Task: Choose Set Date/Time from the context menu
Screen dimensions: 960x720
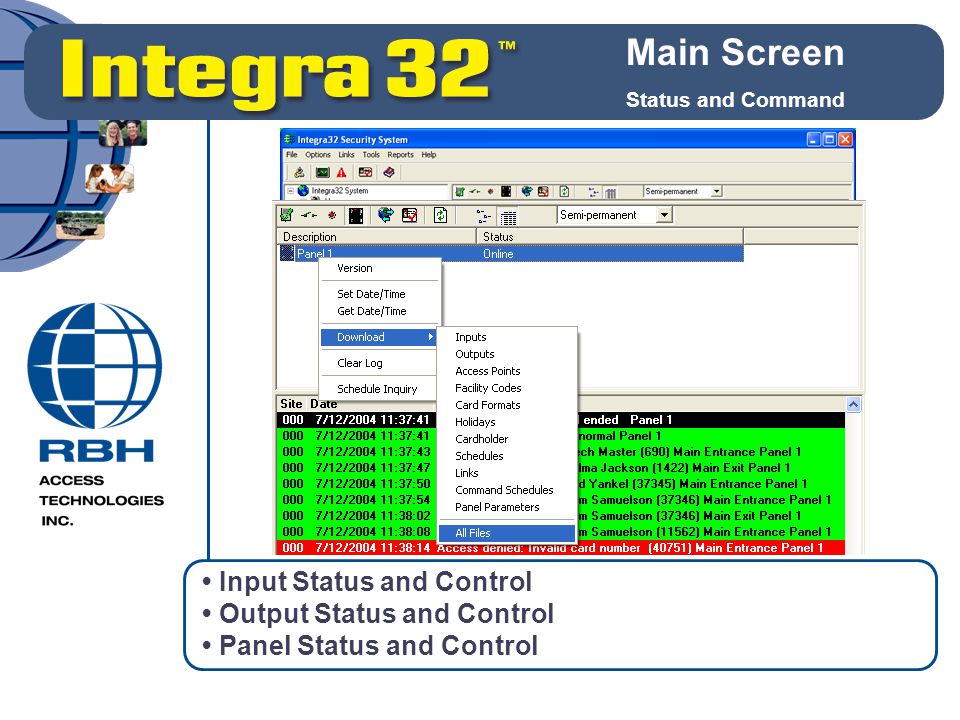Action: 378,294
